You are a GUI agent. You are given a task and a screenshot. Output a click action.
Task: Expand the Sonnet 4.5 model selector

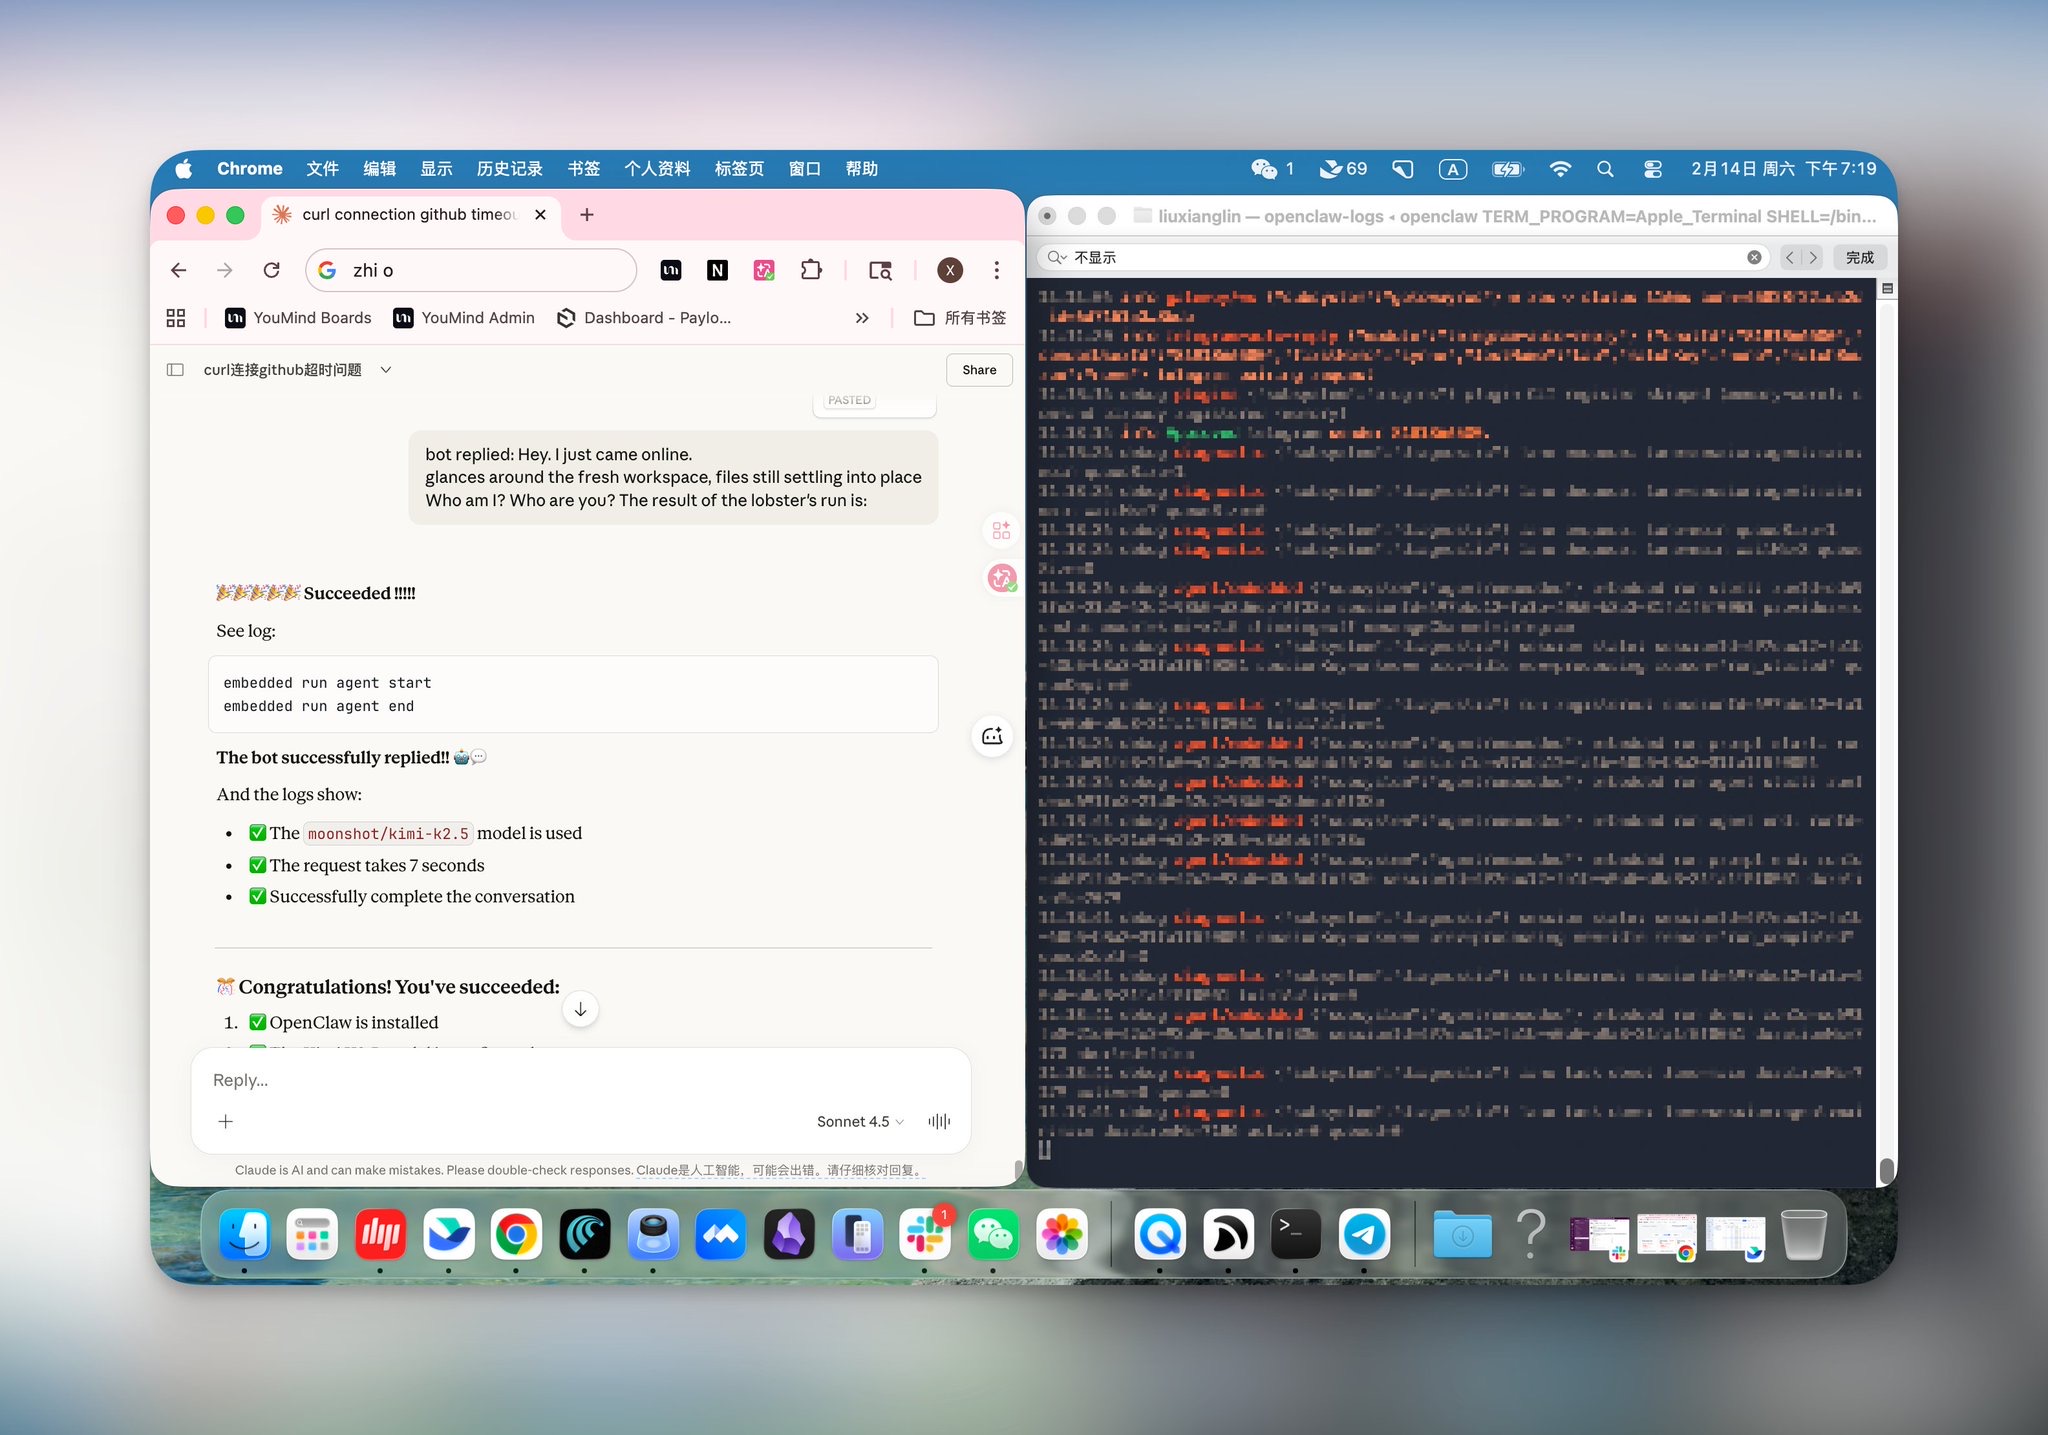(x=859, y=1121)
